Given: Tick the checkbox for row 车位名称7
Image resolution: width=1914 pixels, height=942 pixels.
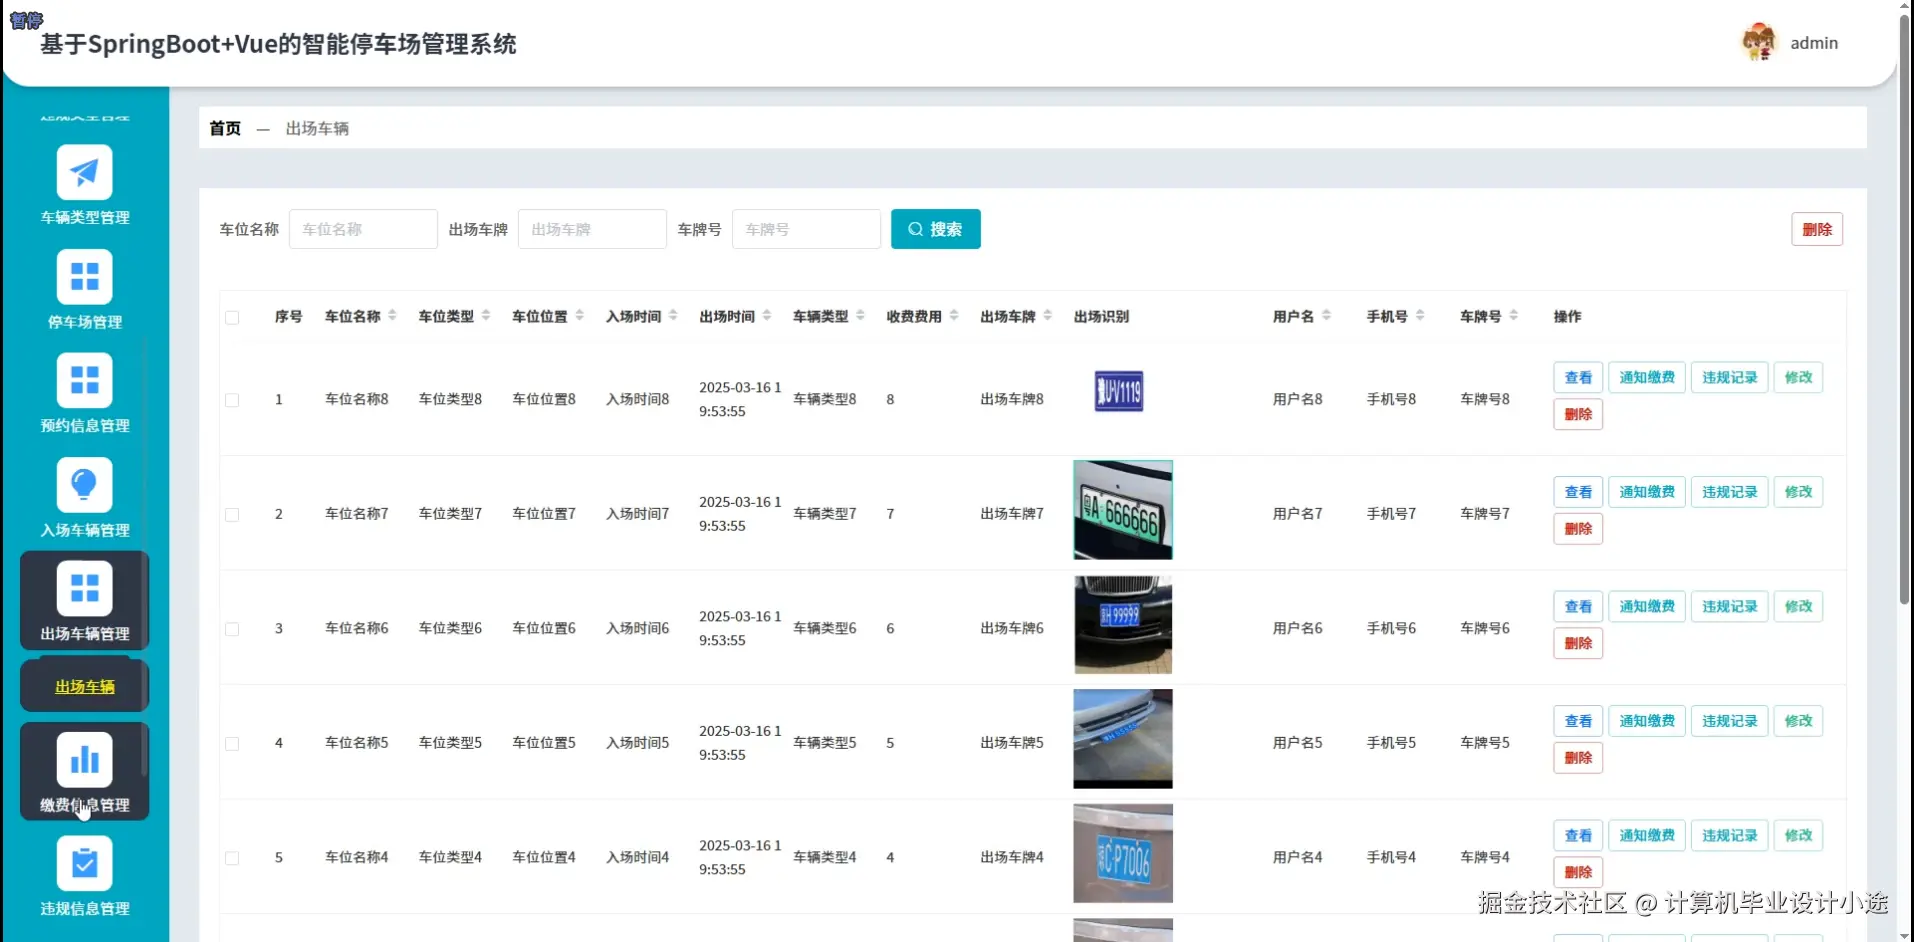Looking at the screenshot, I should pyautogui.click(x=232, y=515).
